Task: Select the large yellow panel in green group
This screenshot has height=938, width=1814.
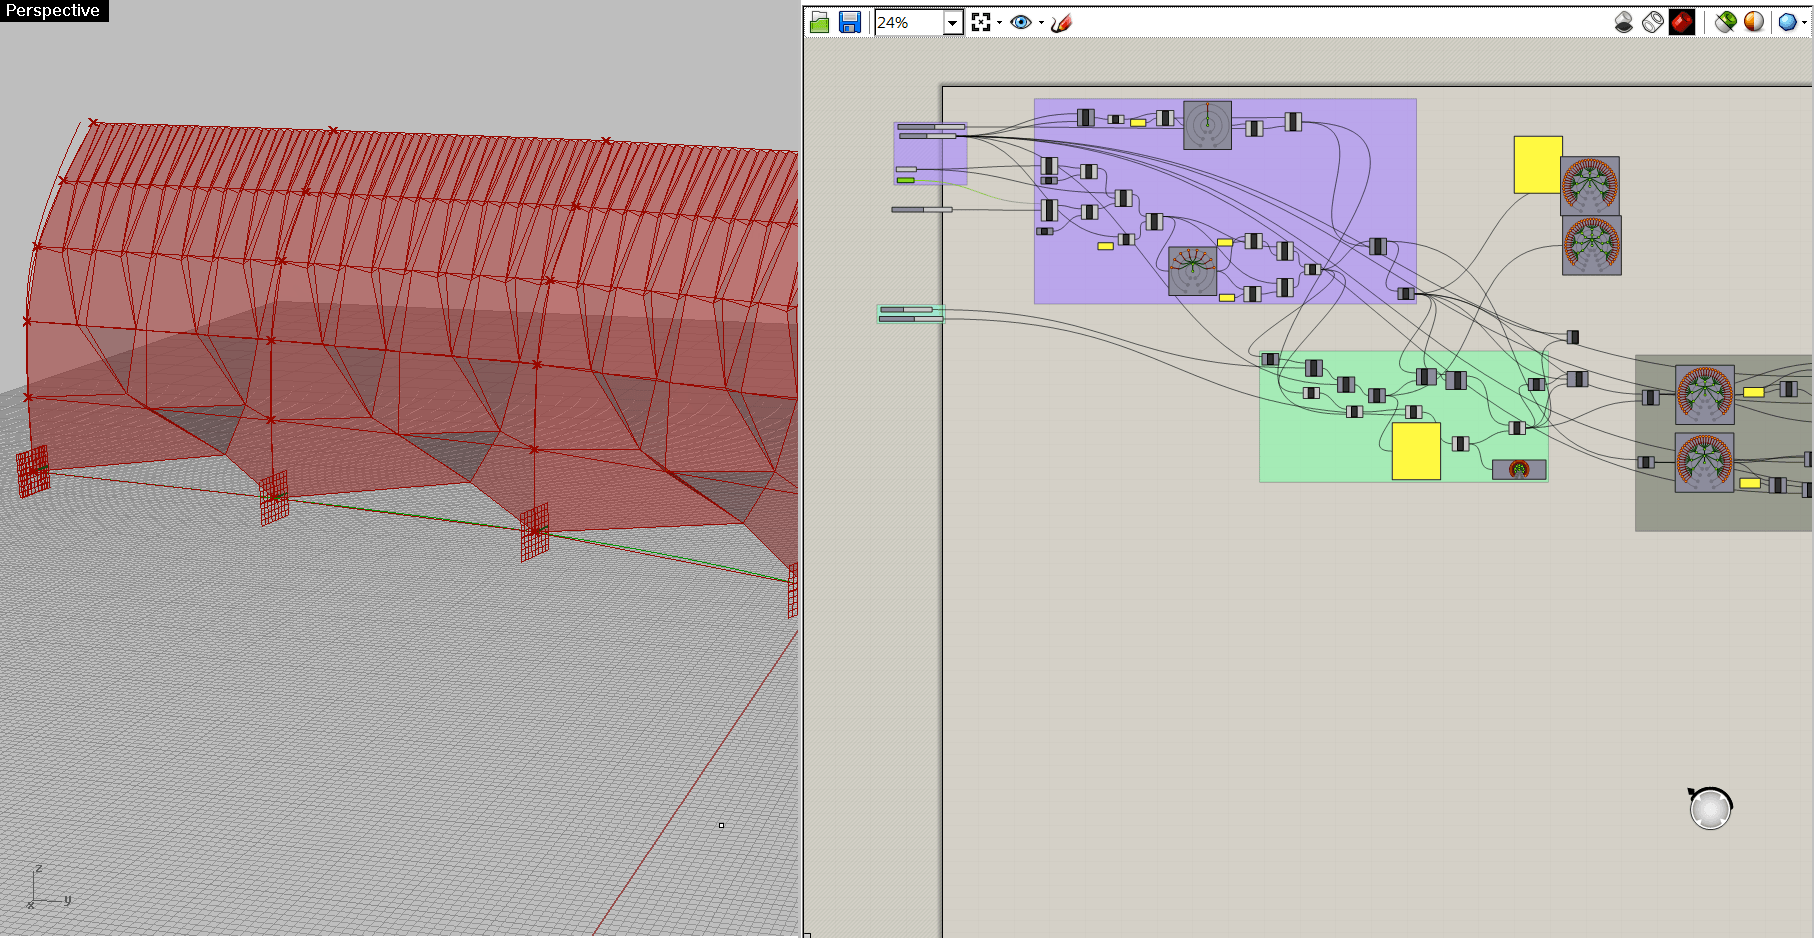Action: coord(1416,451)
